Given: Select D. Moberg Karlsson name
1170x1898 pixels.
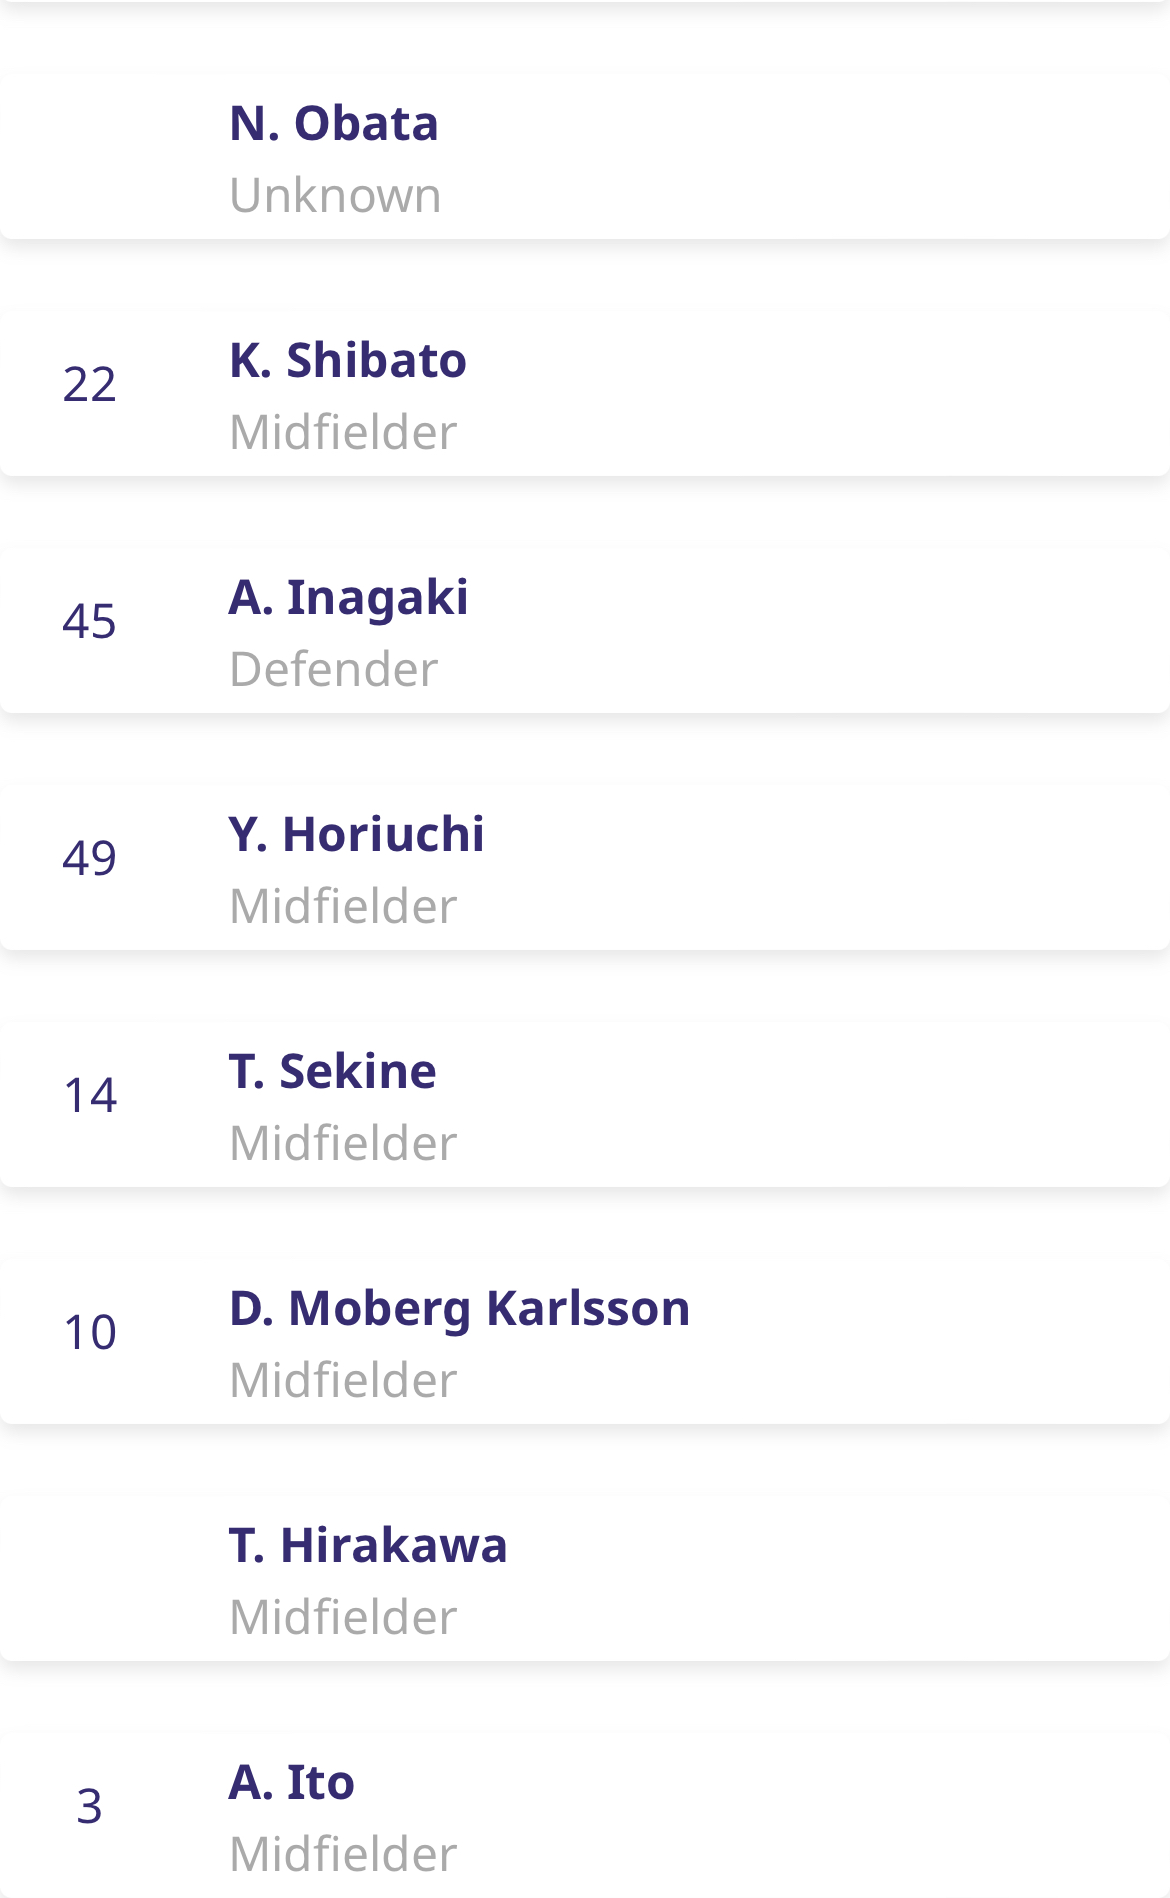Looking at the screenshot, I should click(459, 1309).
